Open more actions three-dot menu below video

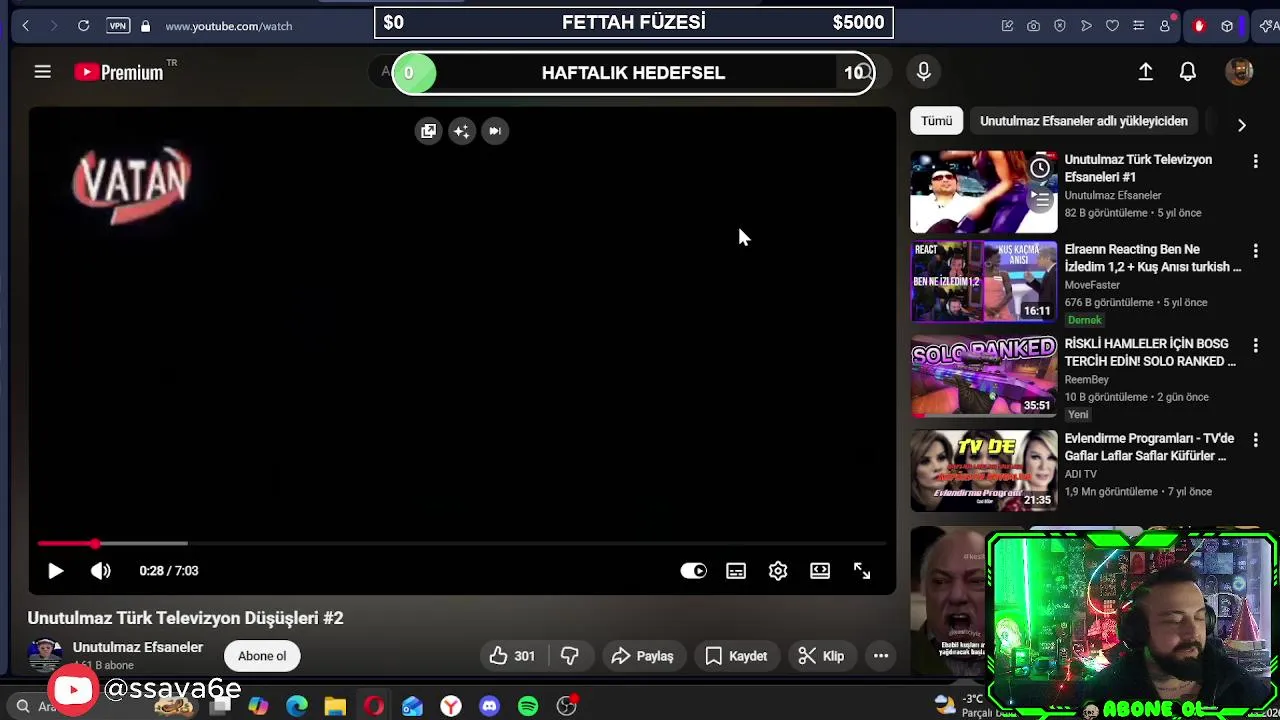(x=881, y=656)
